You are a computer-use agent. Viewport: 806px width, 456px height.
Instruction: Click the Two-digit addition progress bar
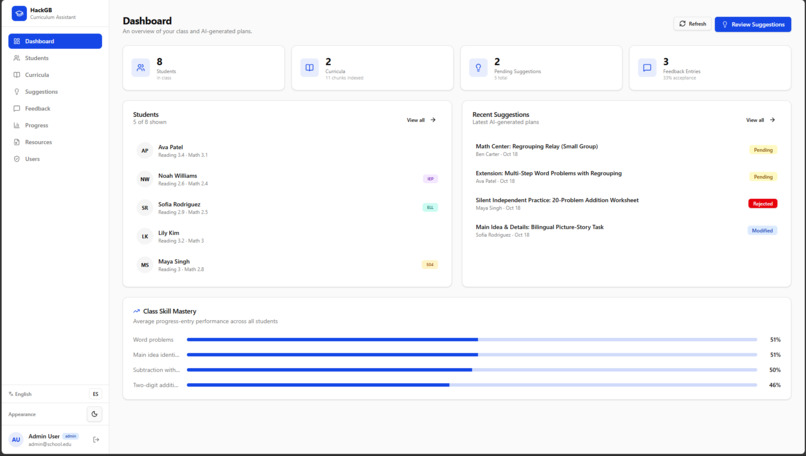472,385
